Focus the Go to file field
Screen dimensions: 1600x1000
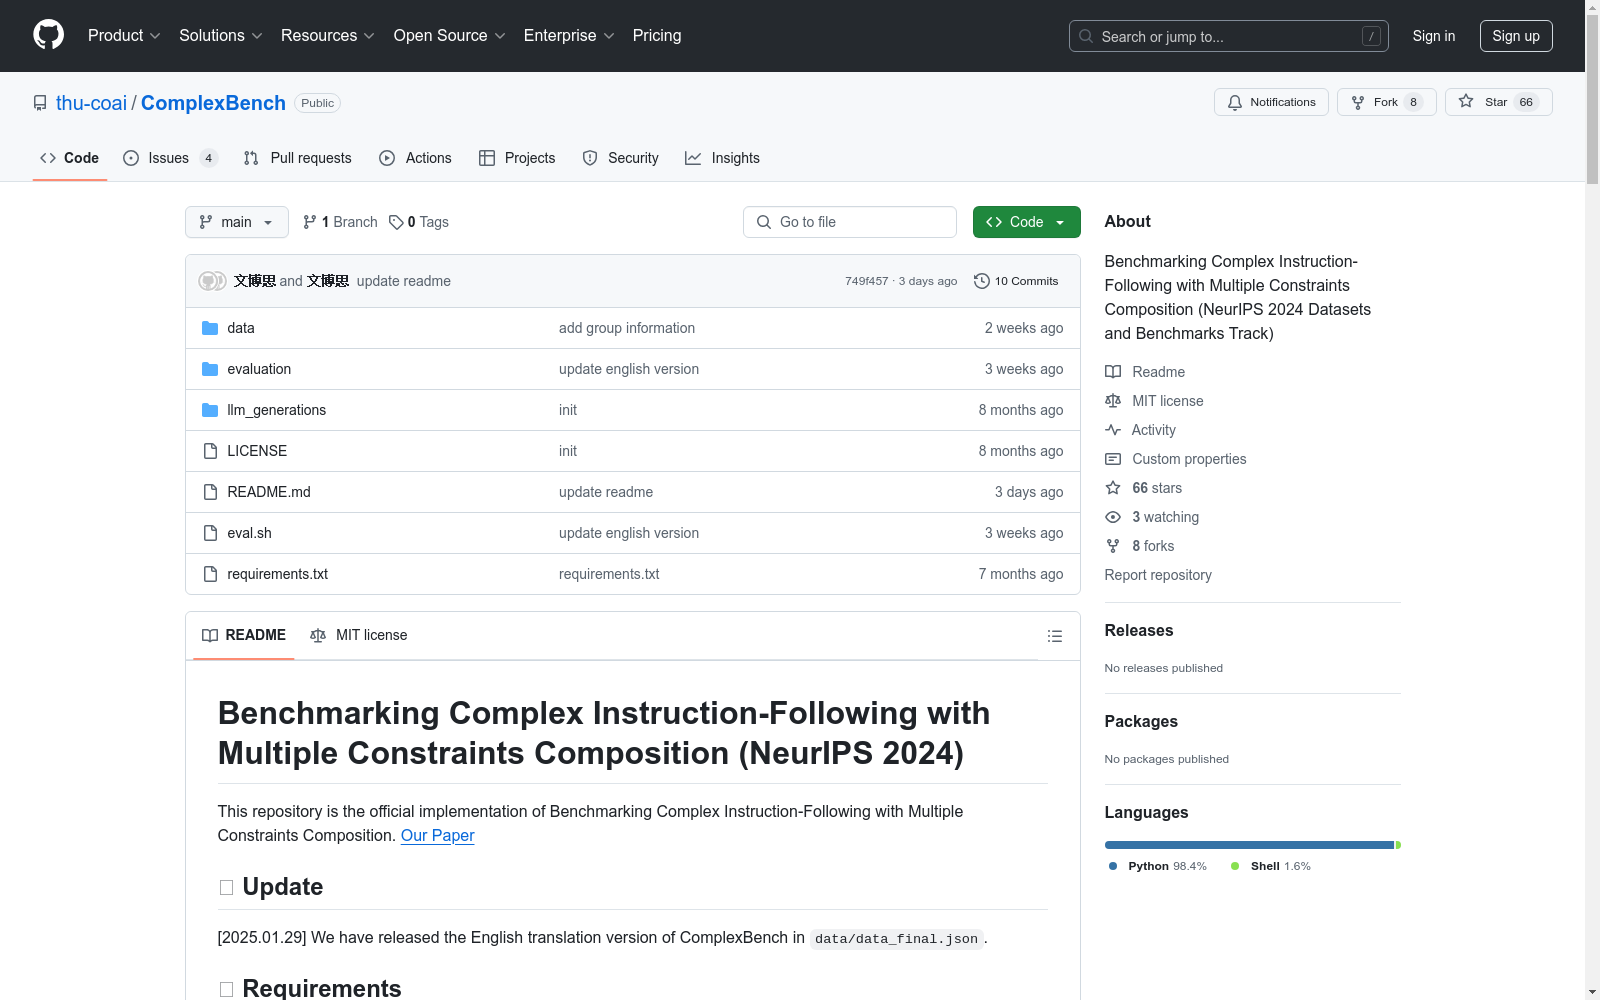point(850,222)
